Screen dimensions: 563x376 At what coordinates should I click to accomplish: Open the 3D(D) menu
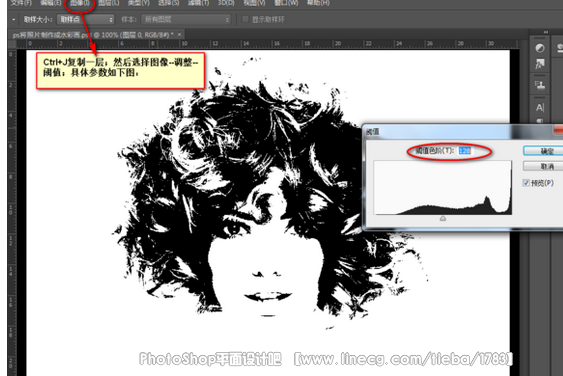[x=226, y=3]
